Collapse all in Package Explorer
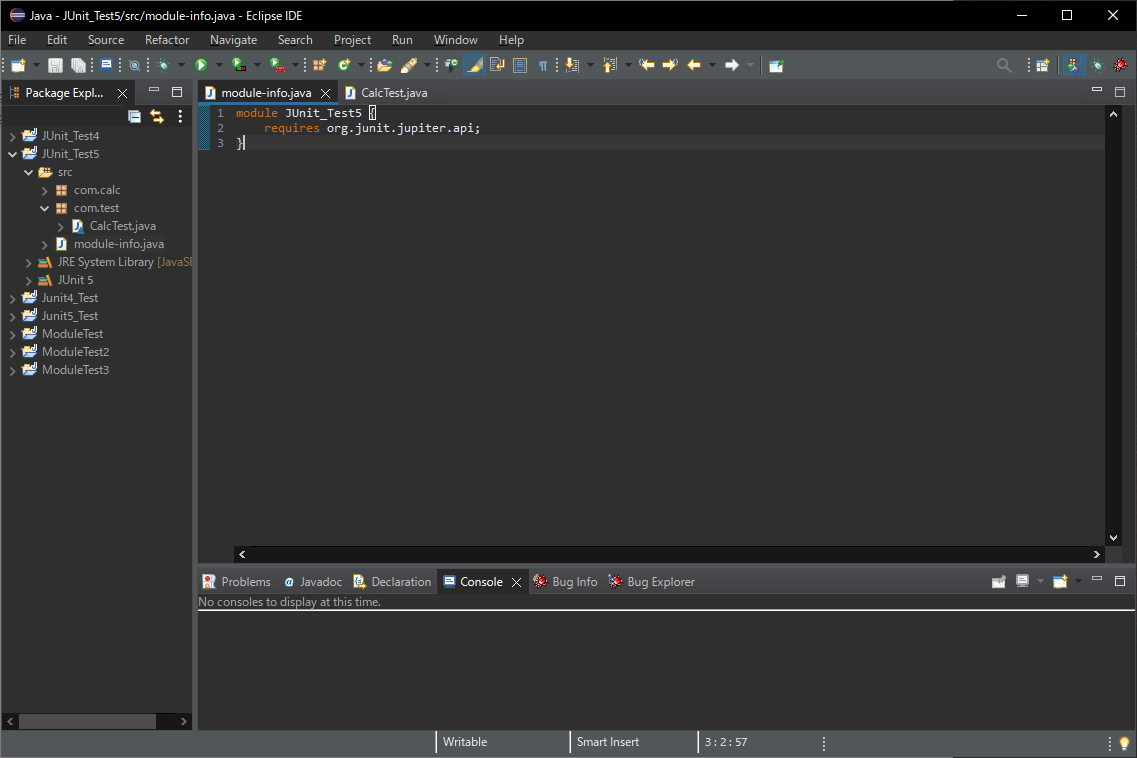The height and width of the screenshot is (758, 1137). pyautogui.click(x=134, y=116)
